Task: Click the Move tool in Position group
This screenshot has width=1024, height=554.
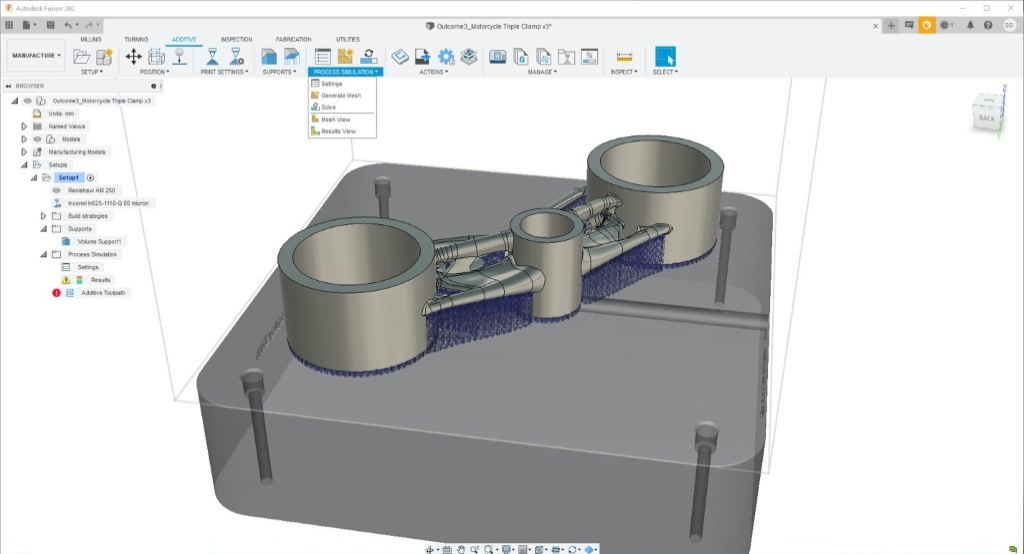Action: coord(133,57)
